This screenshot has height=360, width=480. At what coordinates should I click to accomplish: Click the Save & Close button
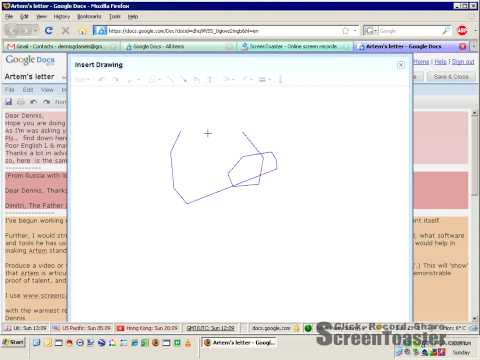coord(451,76)
